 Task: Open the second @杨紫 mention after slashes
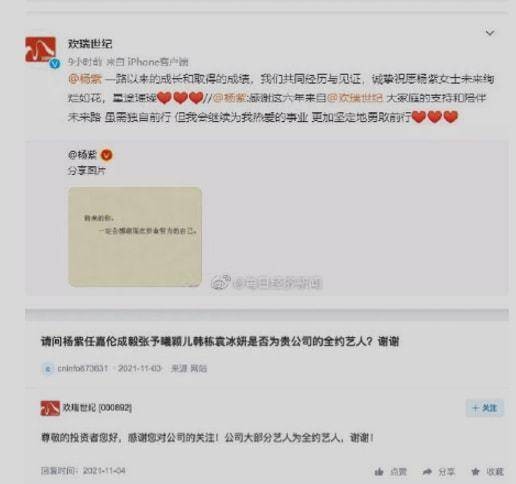point(230,98)
